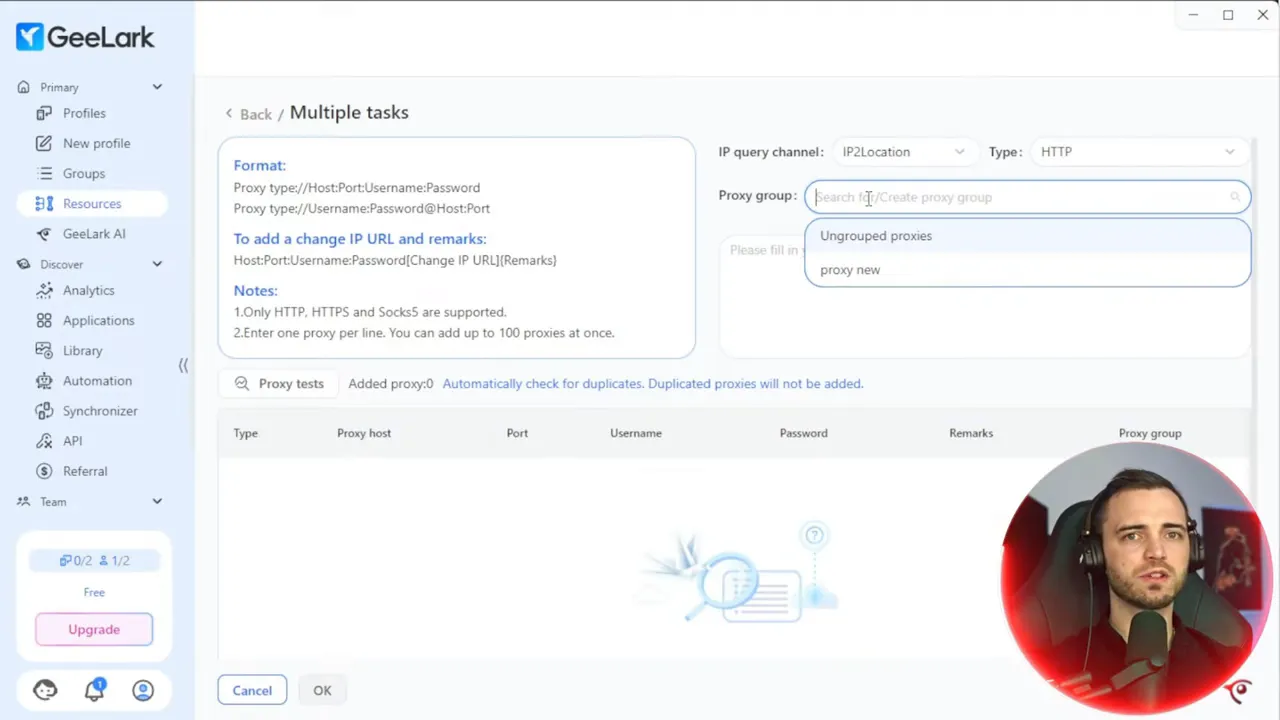The image size is (1280, 720).
Task: Open the API section
Action: point(72,440)
